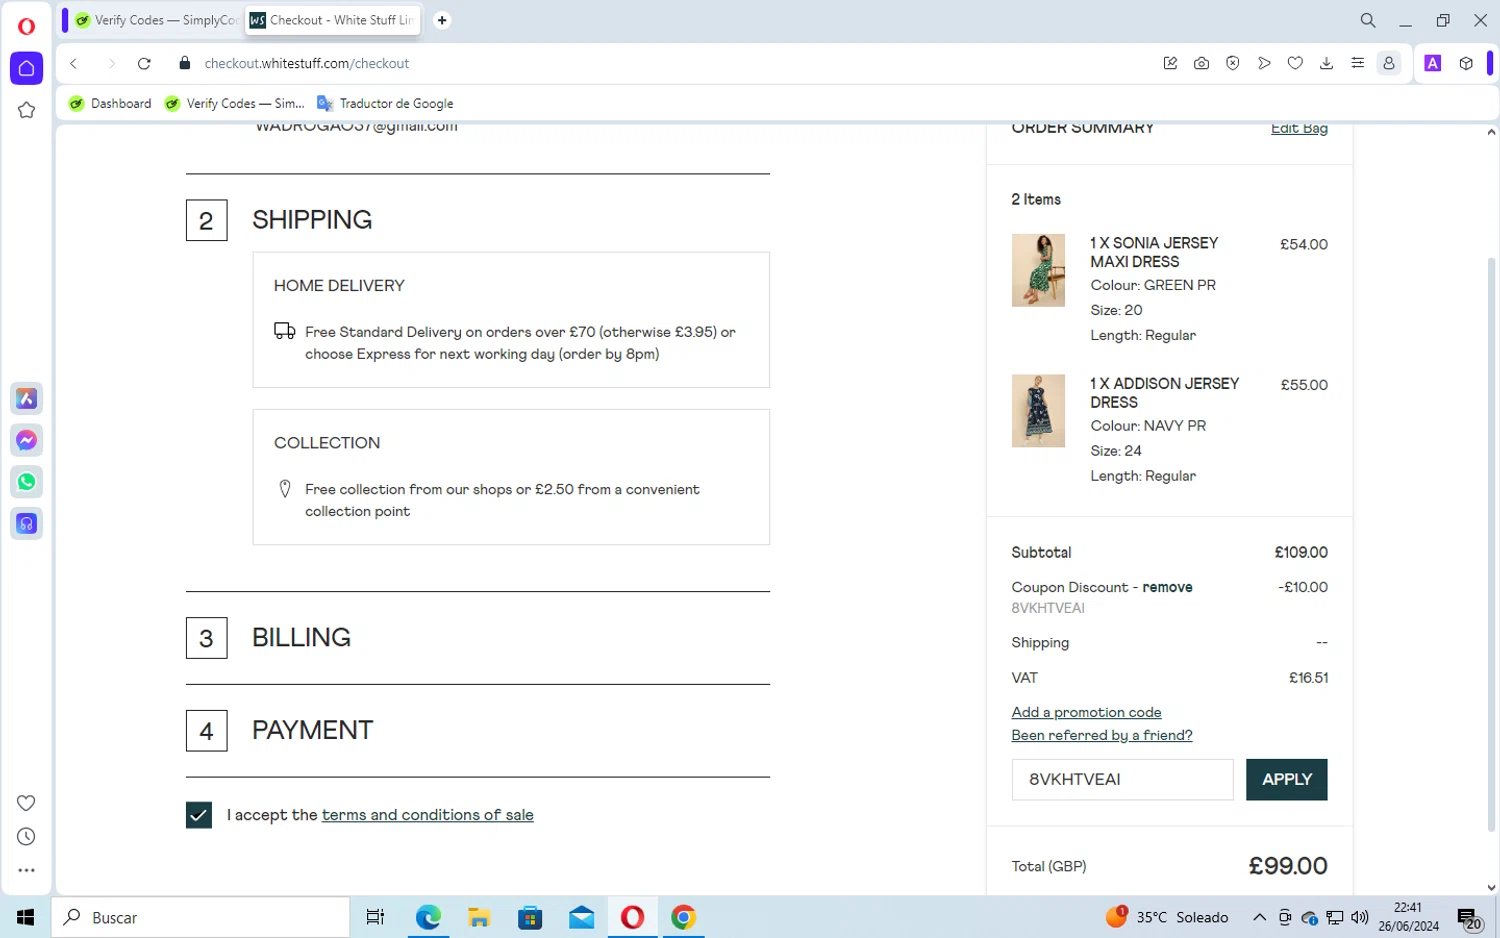1500x938 pixels.
Task: Open WhatsApp from the Opera sidebar
Action: [27, 482]
